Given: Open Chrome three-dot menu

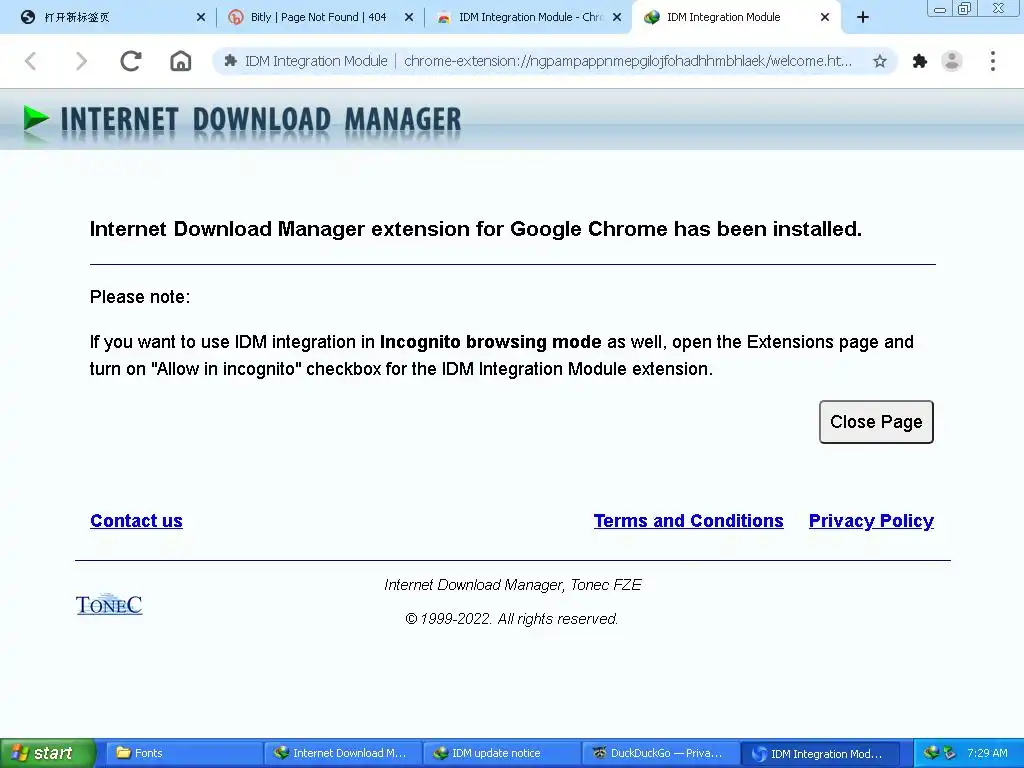Looking at the screenshot, I should coord(993,61).
